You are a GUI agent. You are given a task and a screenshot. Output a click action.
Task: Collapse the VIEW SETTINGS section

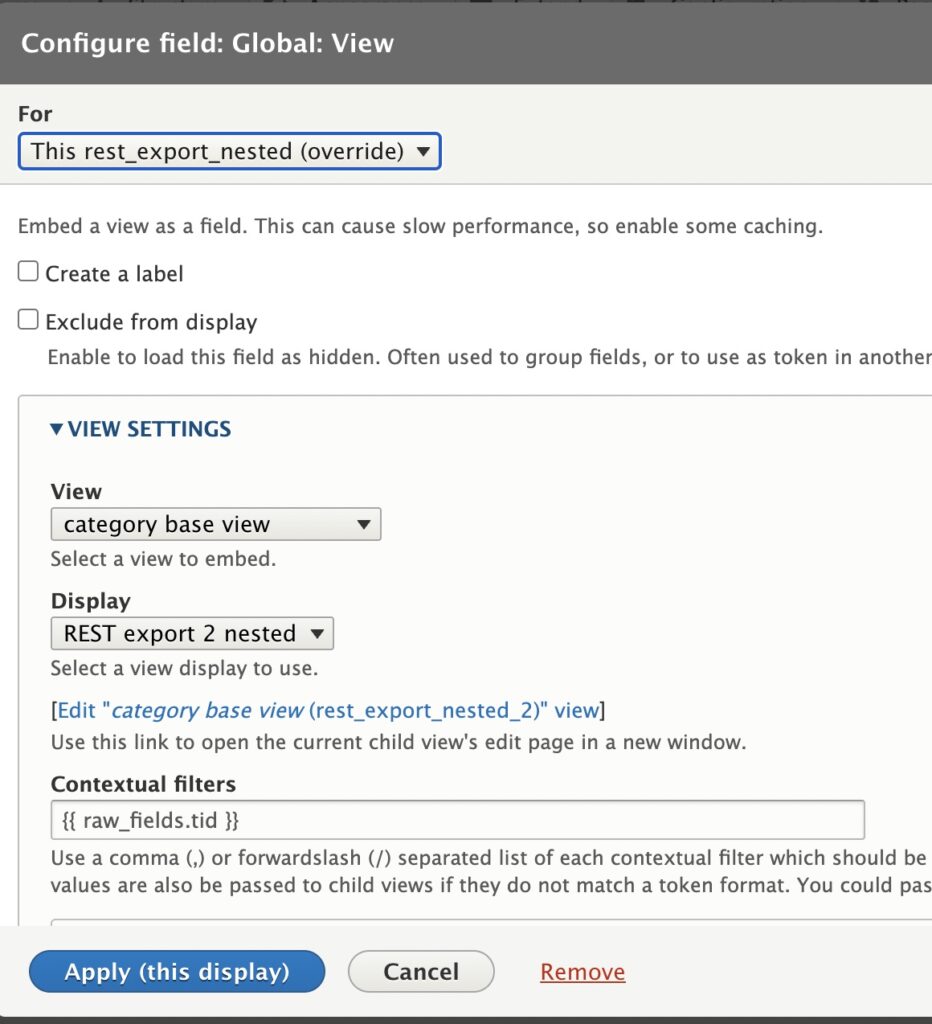(x=141, y=429)
